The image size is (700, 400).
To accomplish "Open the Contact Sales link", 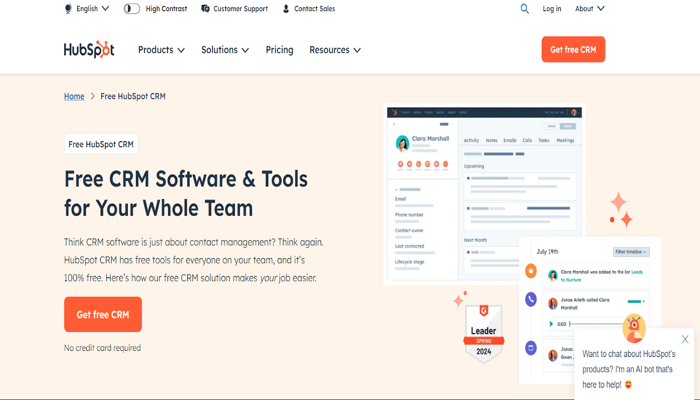I will pyautogui.click(x=314, y=8).
